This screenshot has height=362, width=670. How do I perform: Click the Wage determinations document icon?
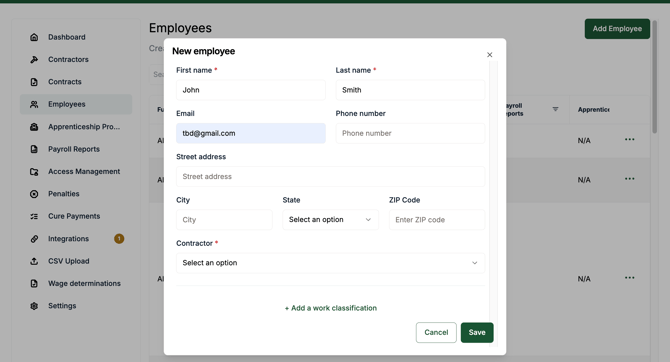coord(34,283)
